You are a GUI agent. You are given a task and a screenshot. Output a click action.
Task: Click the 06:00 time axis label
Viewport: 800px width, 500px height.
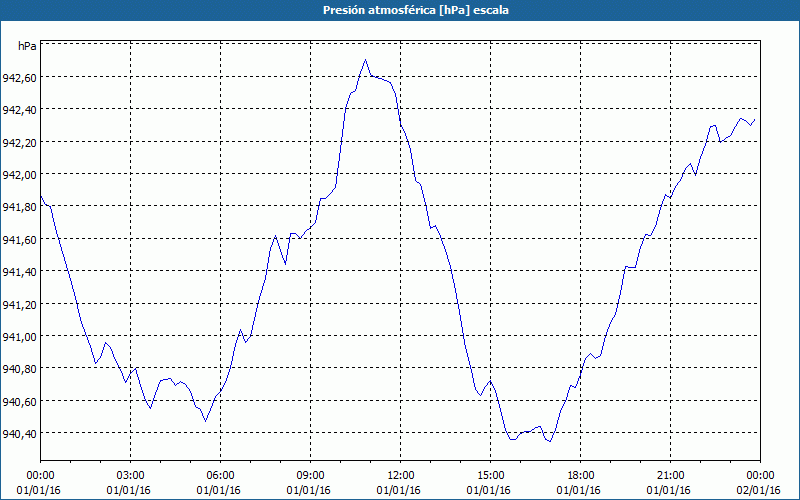point(220,476)
